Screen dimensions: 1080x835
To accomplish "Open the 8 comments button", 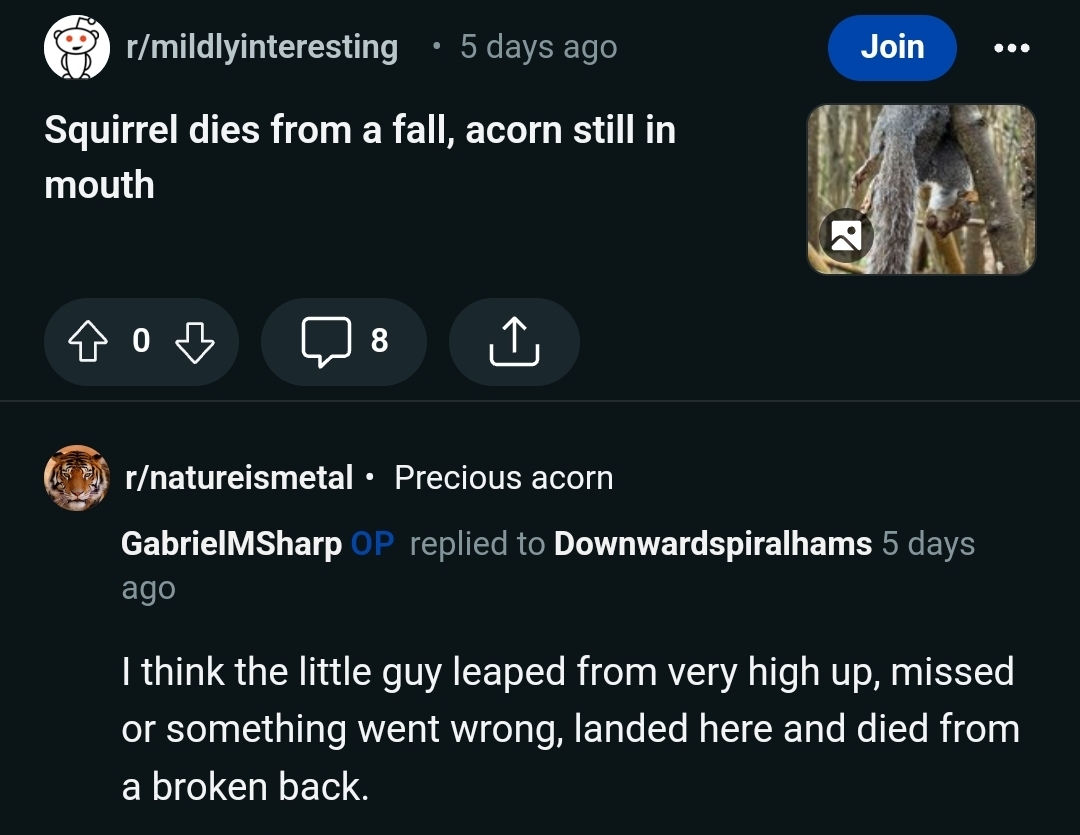I will [343, 342].
